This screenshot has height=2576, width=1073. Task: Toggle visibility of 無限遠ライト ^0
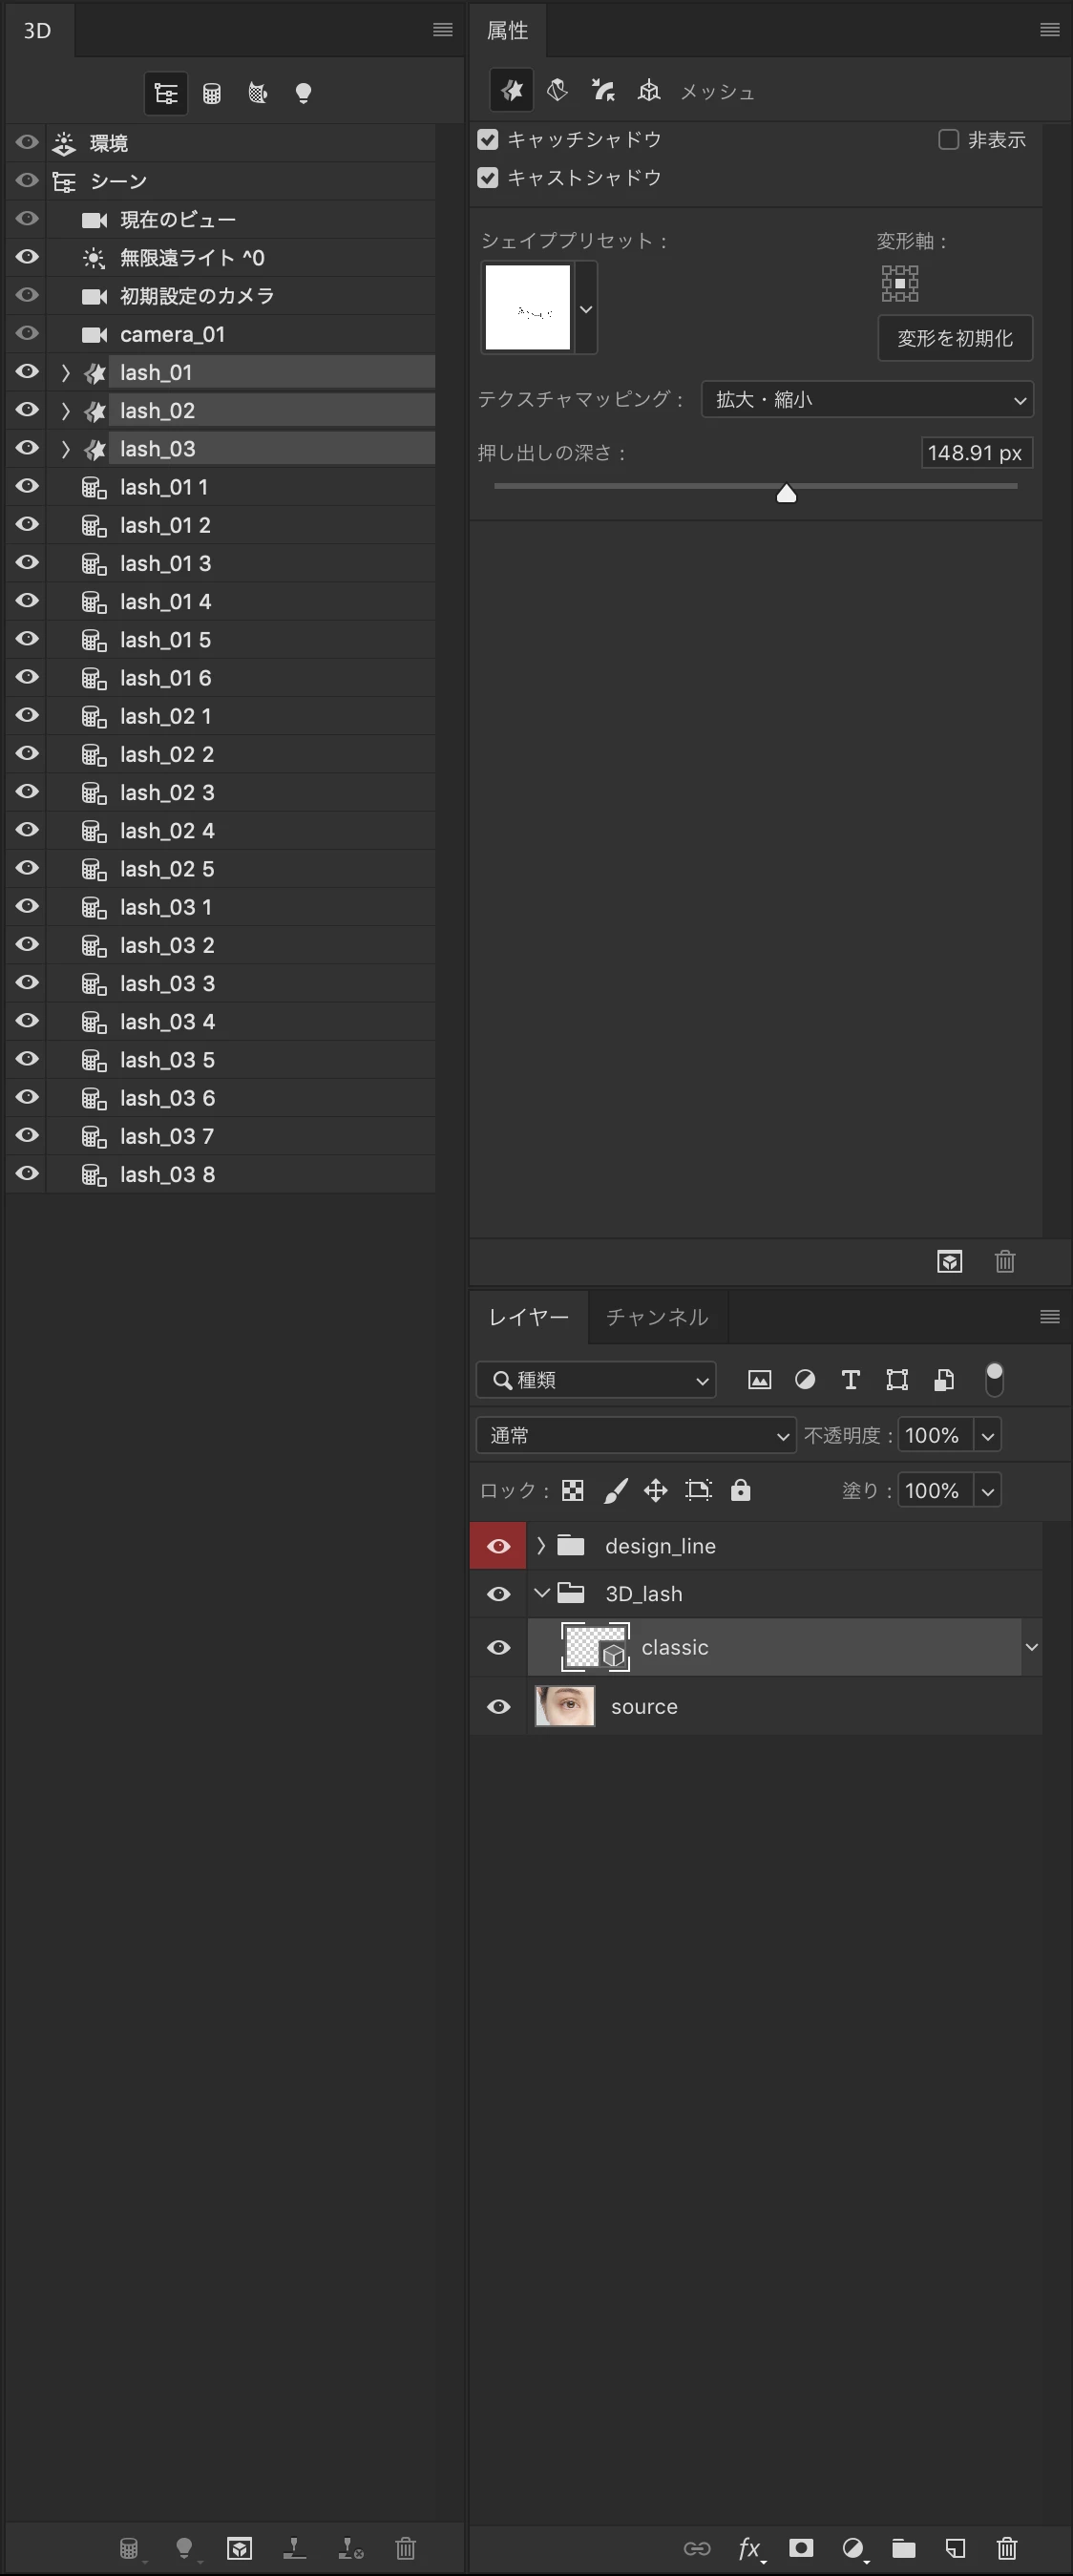(27, 257)
